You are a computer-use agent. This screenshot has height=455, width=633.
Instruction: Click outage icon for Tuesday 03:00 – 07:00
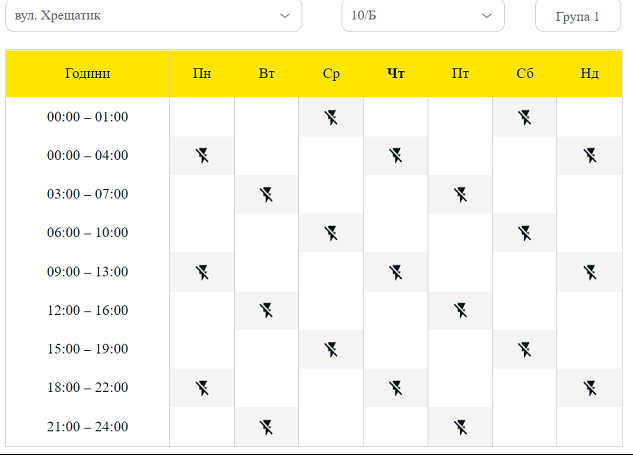(266, 194)
